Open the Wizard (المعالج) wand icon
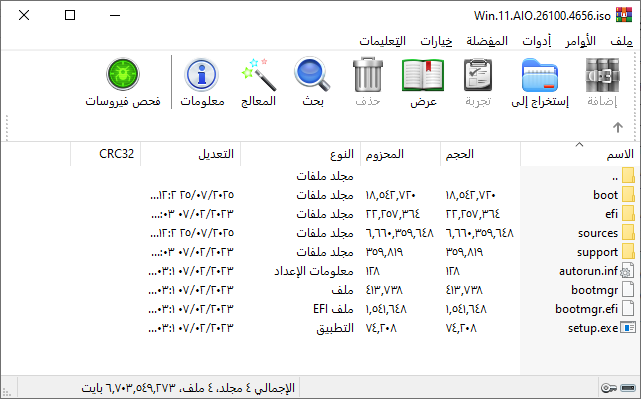The height and width of the screenshot is (399, 641). pyautogui.click(x=259, y=74)
